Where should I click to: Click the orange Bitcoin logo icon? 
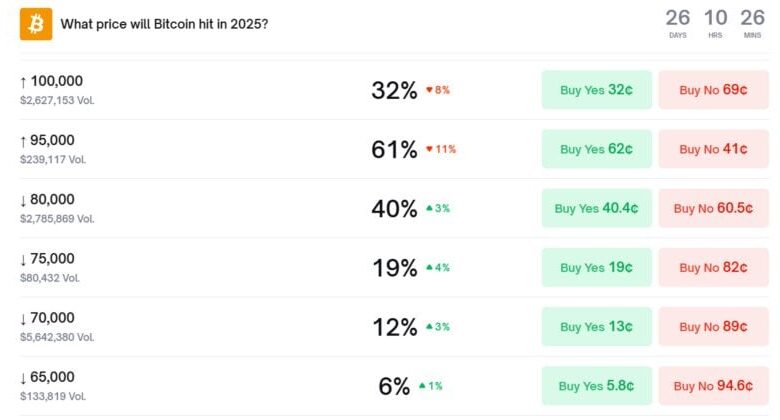[x=36, y=23]
